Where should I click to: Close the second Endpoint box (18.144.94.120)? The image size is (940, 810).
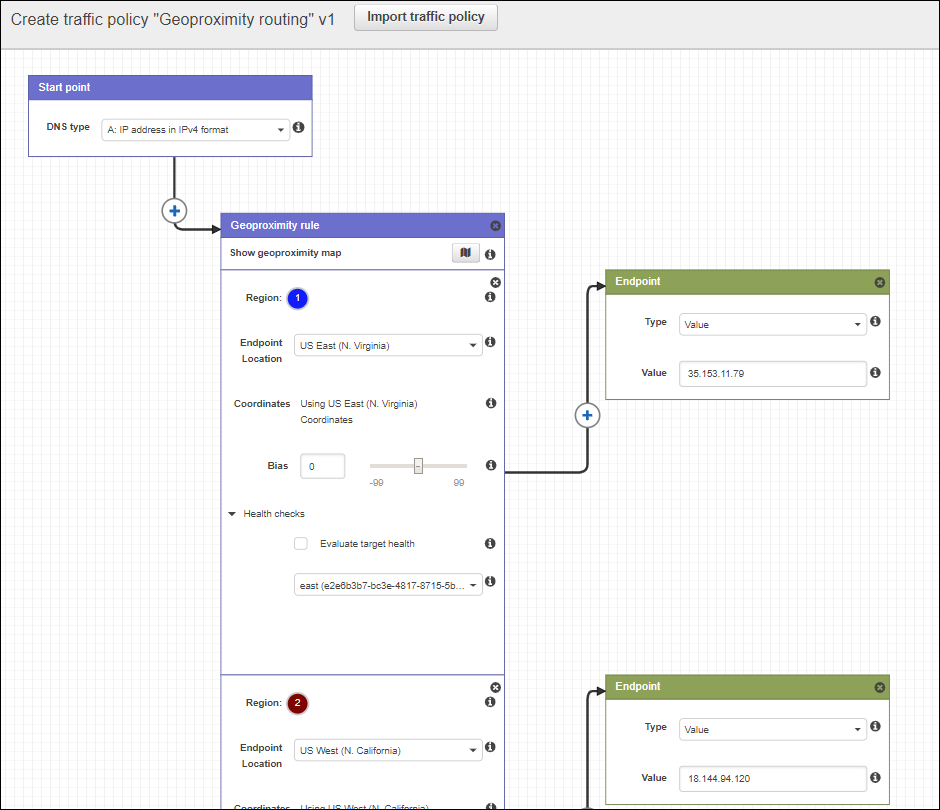tap(879, 688)
